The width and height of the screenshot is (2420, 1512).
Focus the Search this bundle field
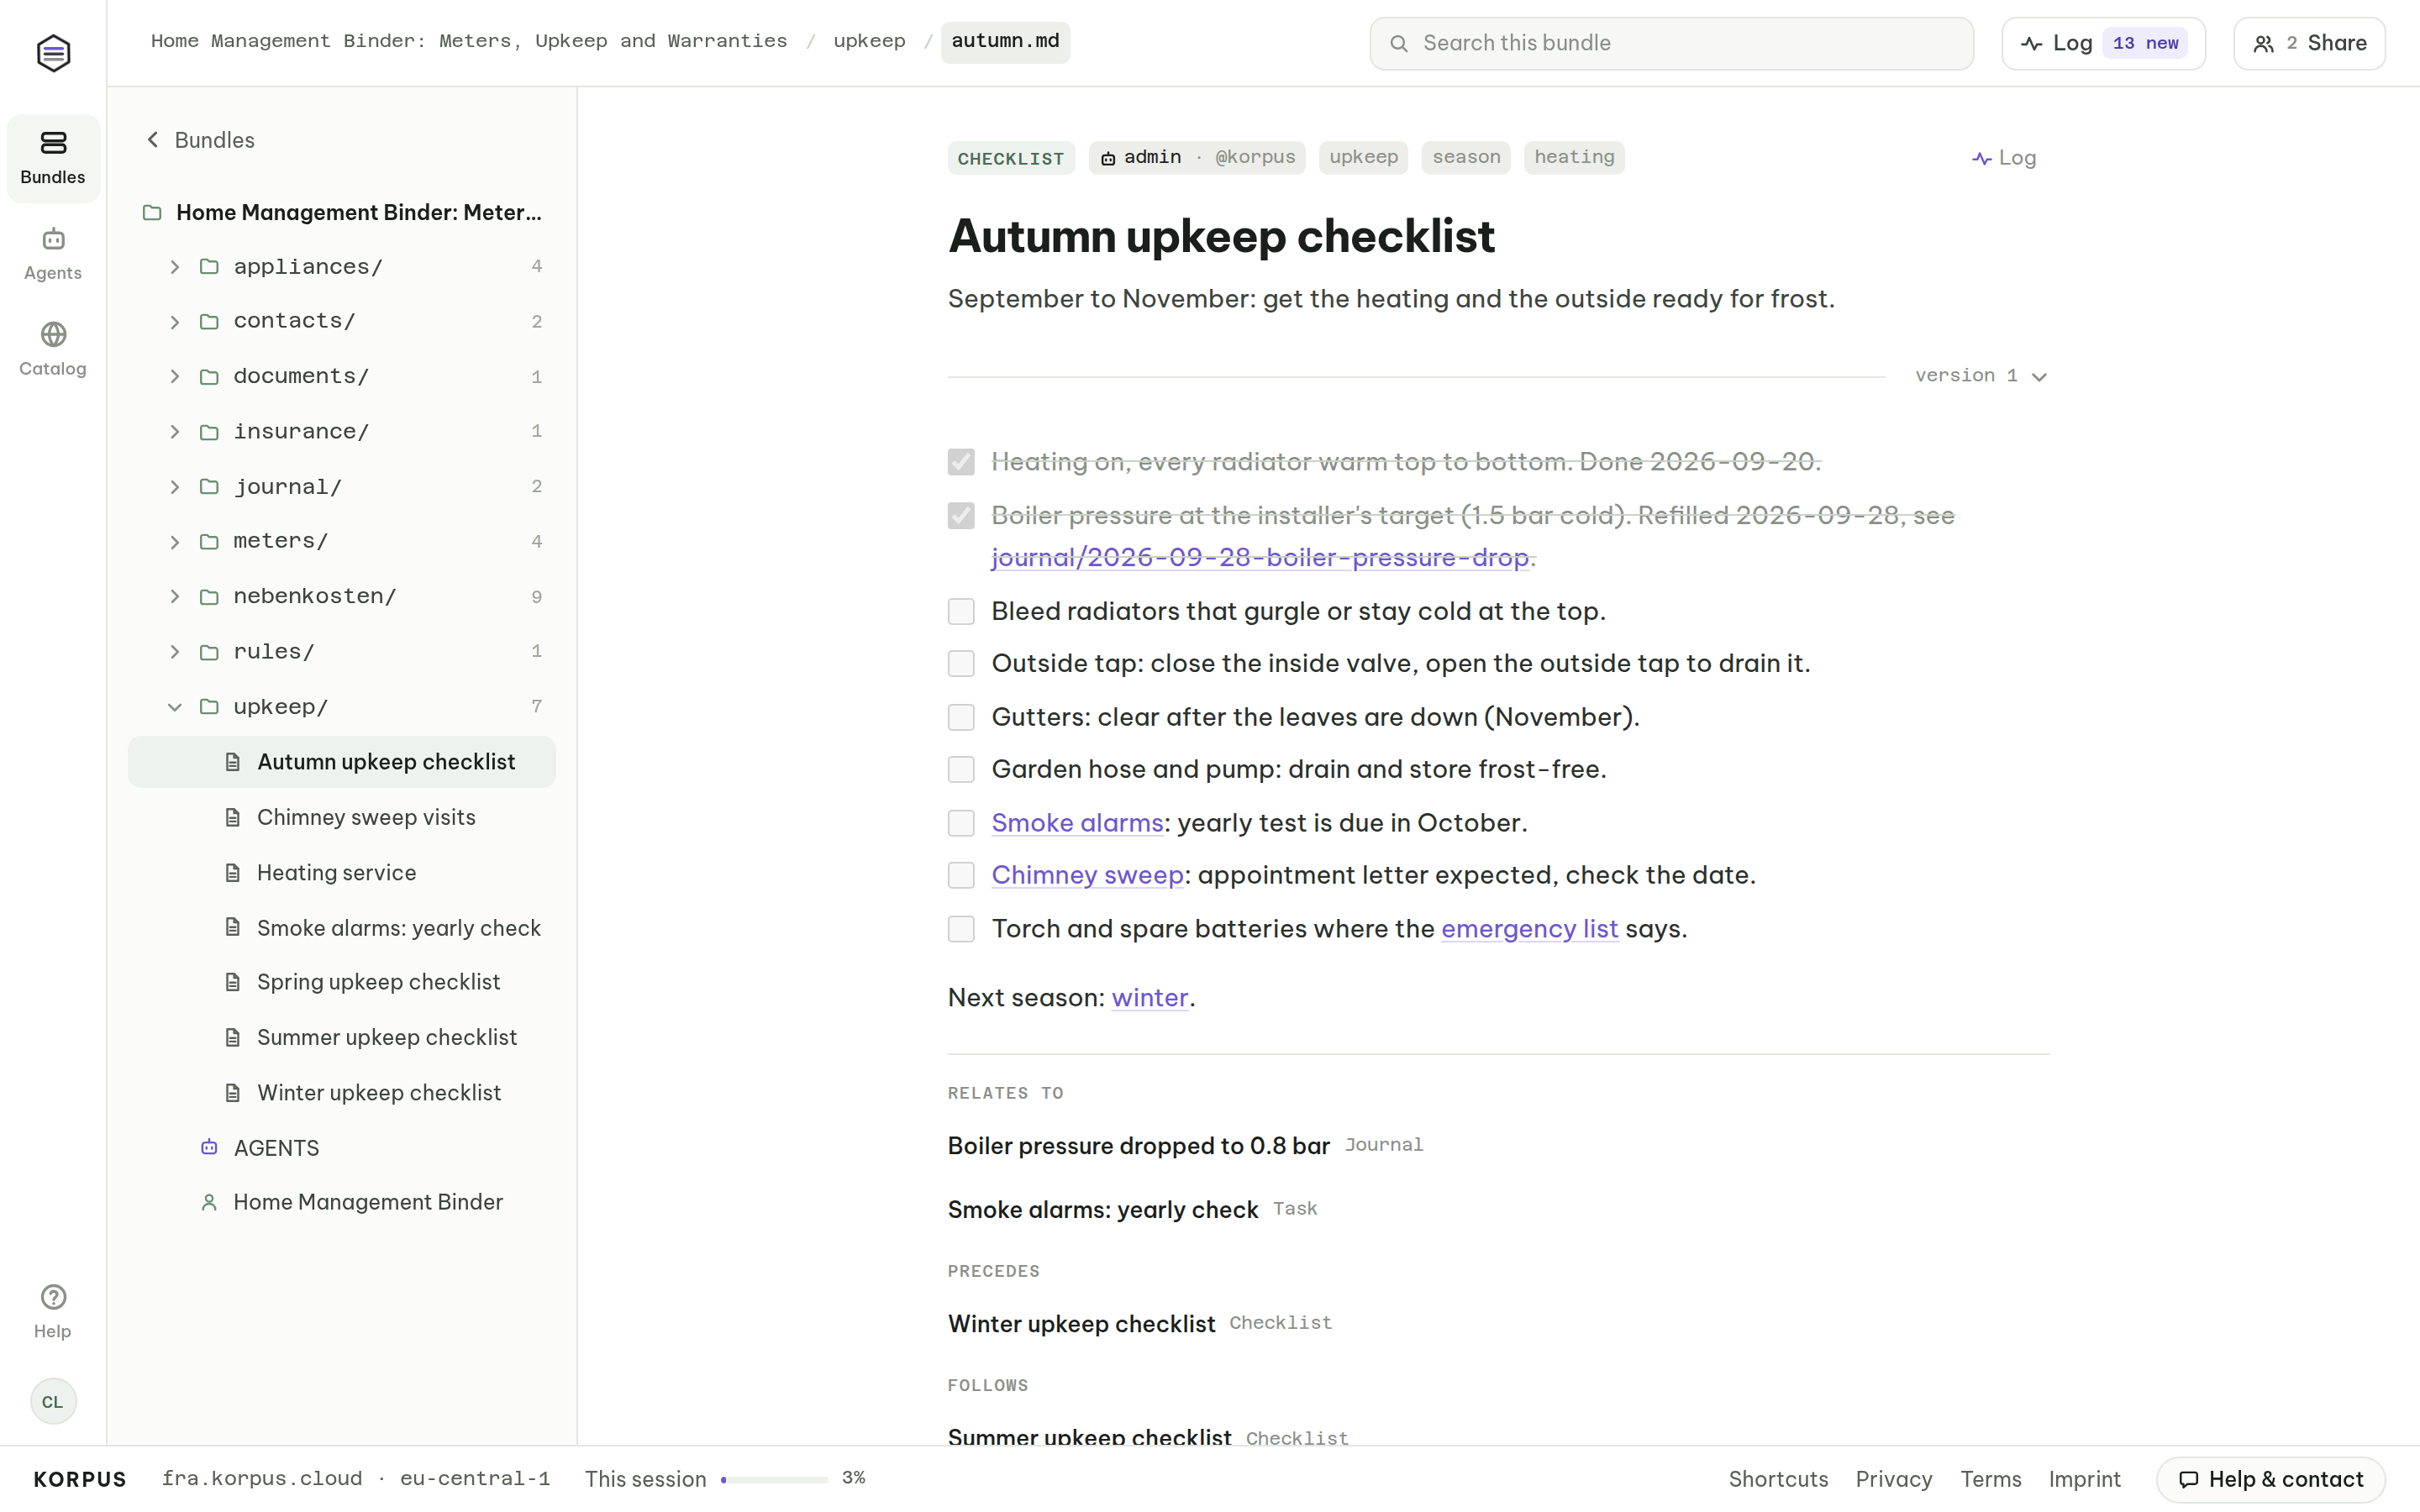click(x=1671, y=43)
